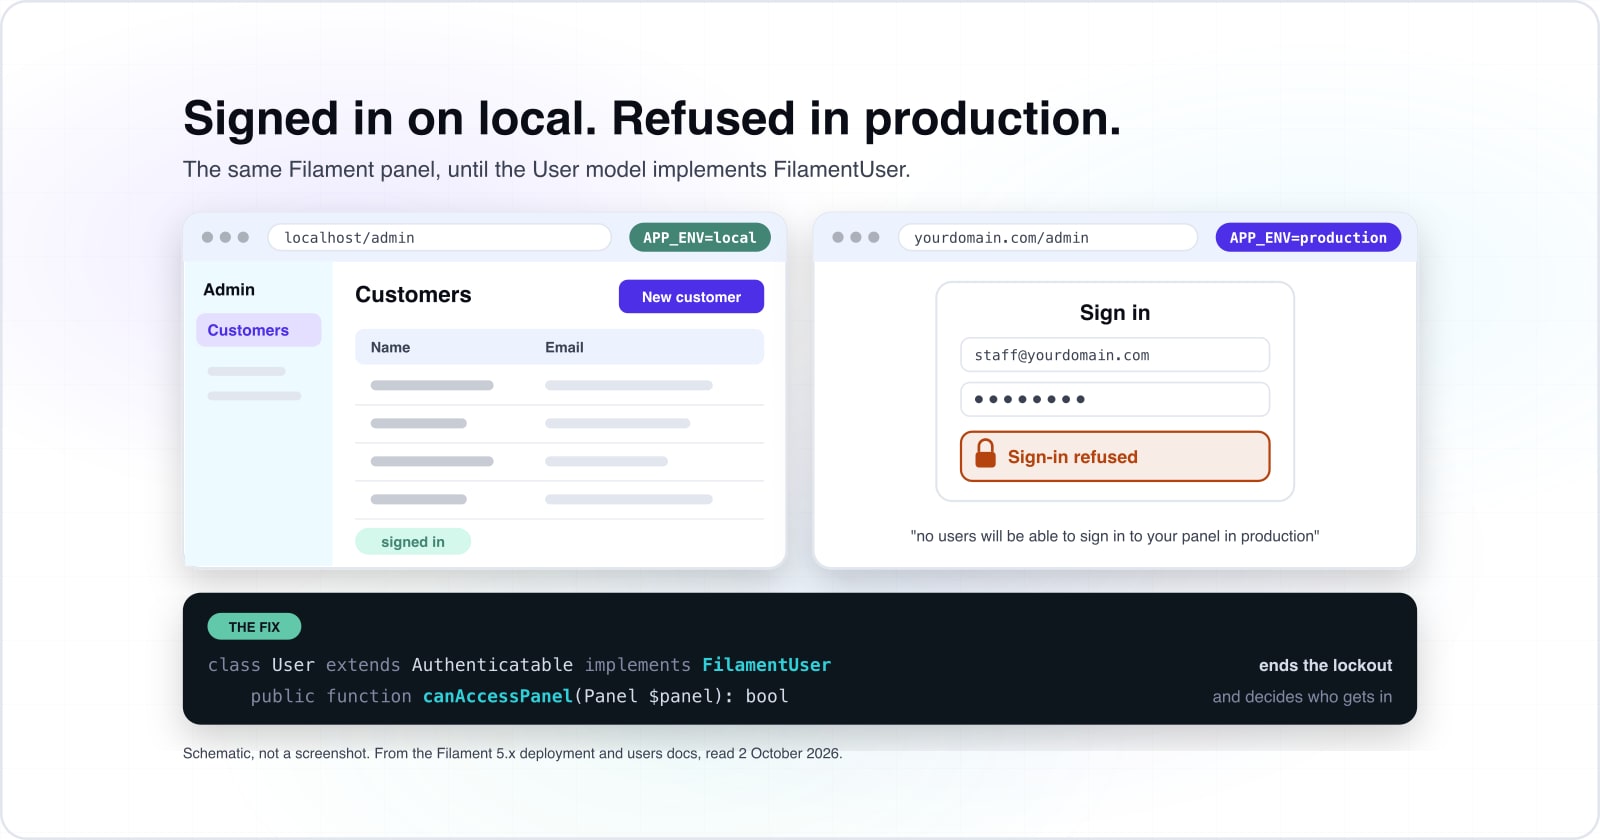
Task: Click the Sign in form heading
Action: [1115, 313]
